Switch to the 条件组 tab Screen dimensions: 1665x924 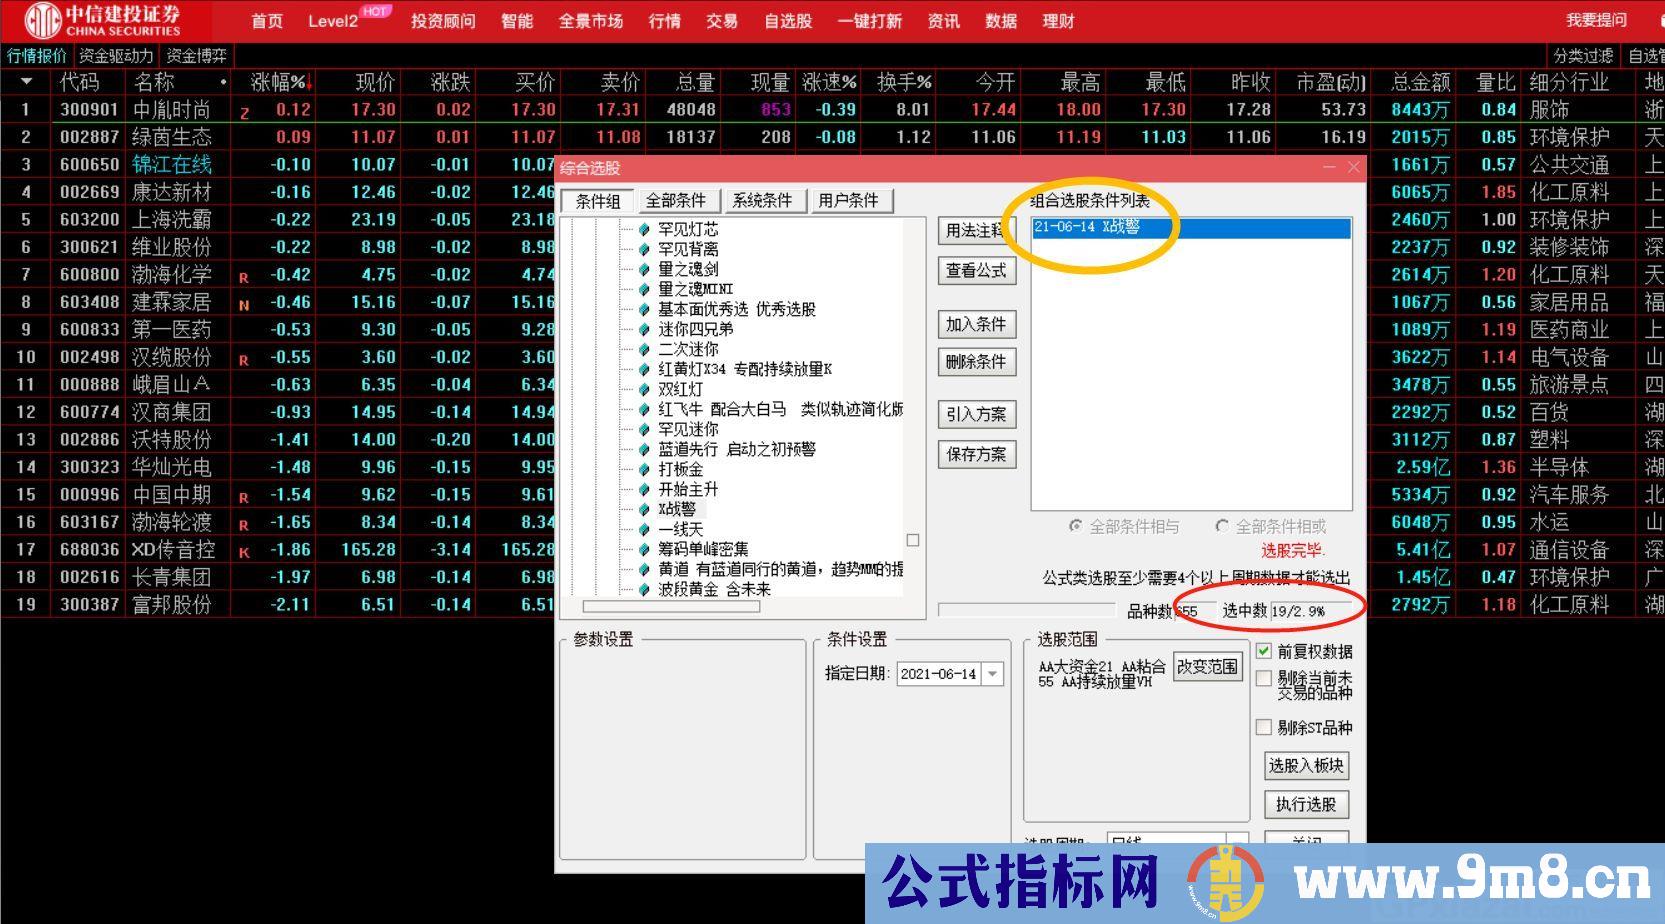(598, 201)
